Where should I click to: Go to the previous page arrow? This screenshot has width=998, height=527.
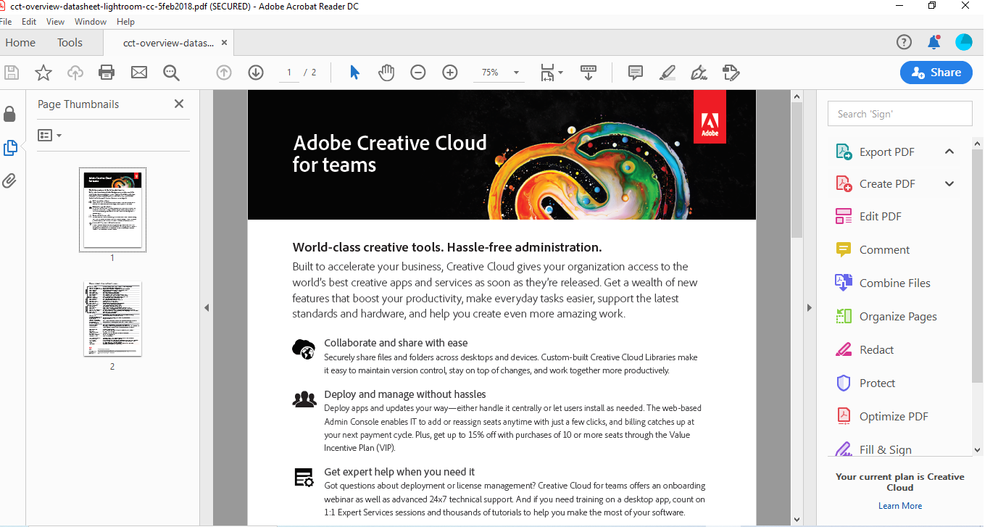tap(223, 73)
